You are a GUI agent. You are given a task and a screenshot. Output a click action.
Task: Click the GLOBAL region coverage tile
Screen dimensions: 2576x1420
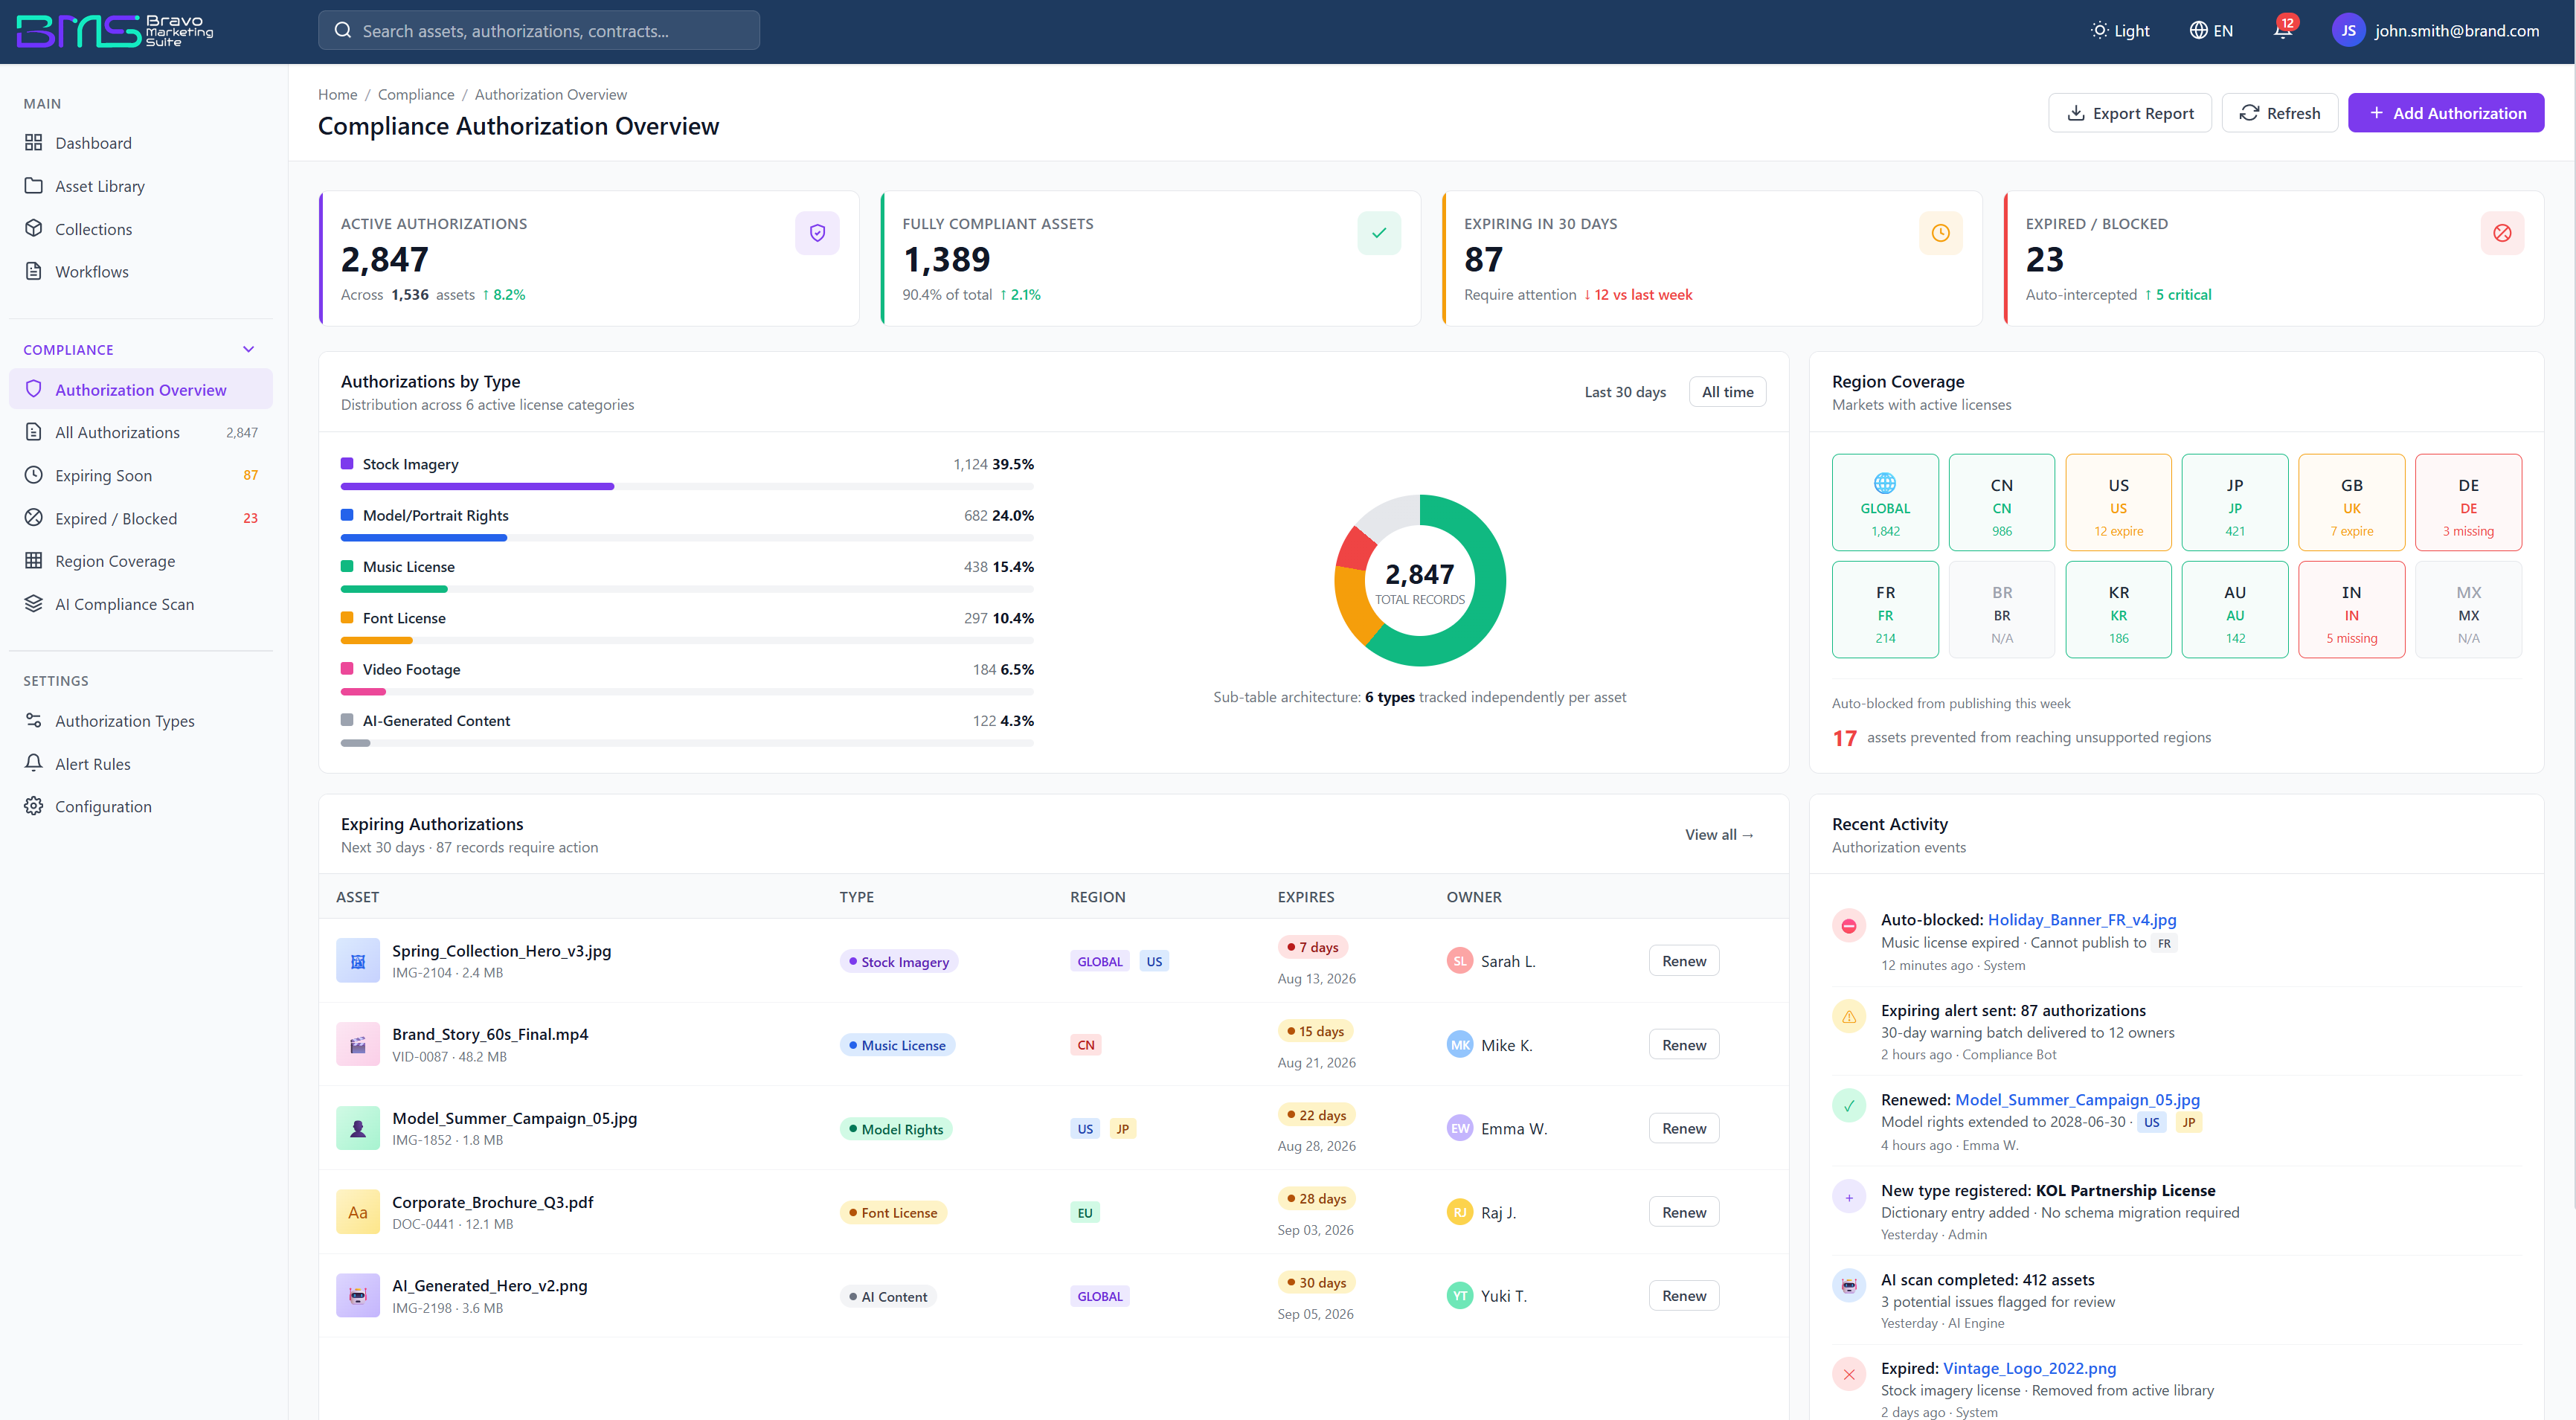[x=1885, y=503]
